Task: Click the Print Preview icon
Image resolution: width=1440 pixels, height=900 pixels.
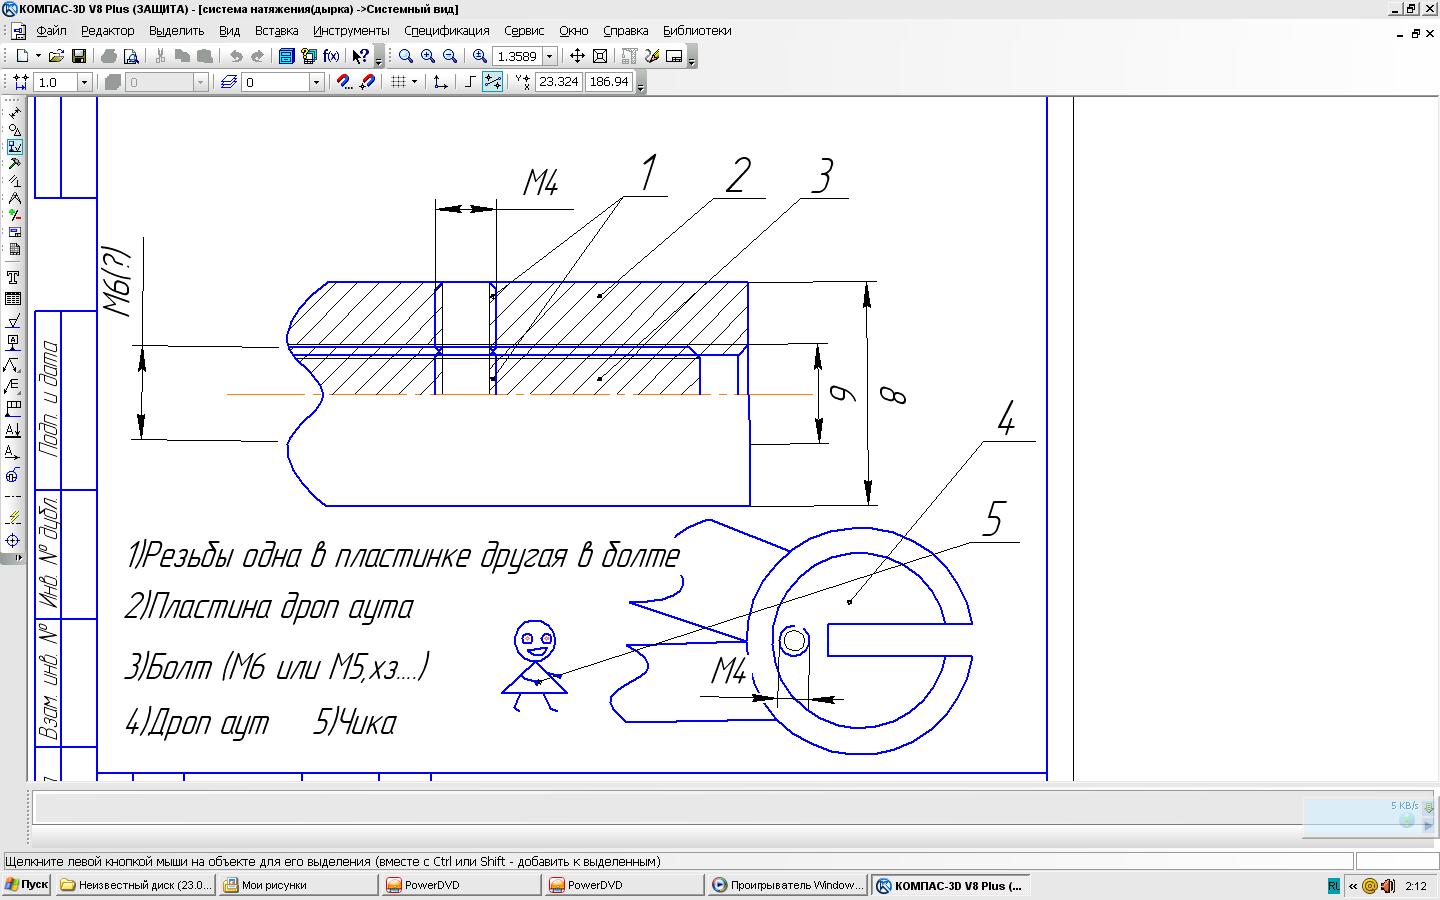Action: click(x=130, y=57)
